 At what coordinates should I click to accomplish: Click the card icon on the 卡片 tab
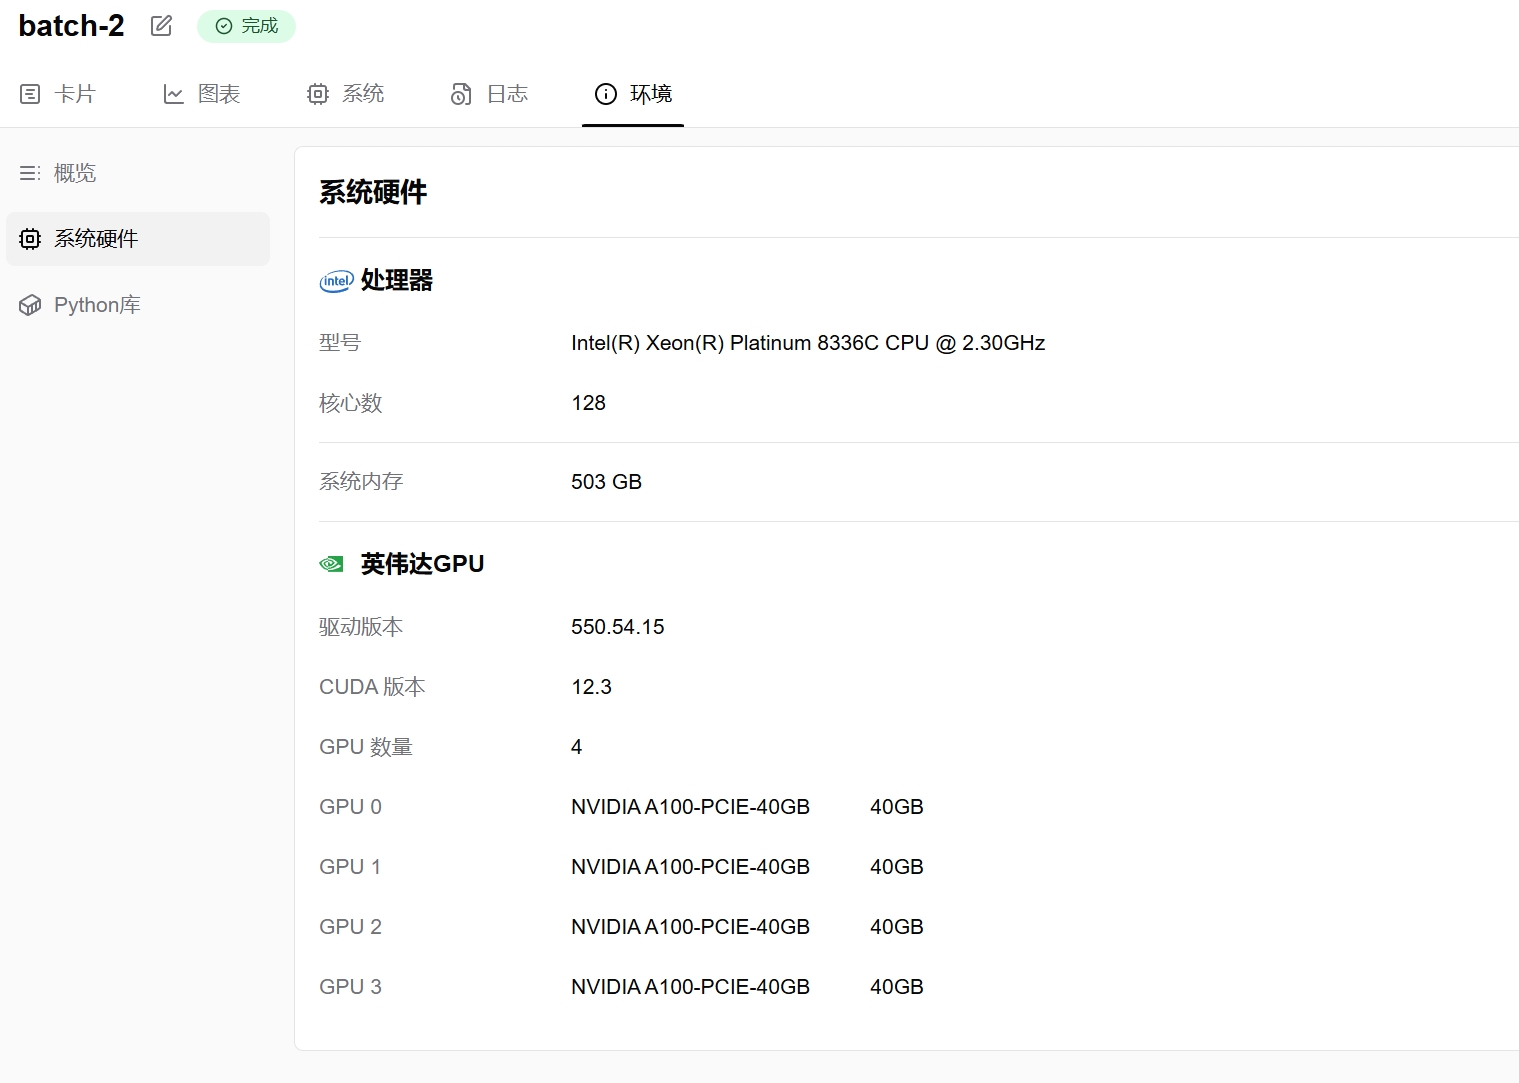pyautogui.click(x=30, y=93)
